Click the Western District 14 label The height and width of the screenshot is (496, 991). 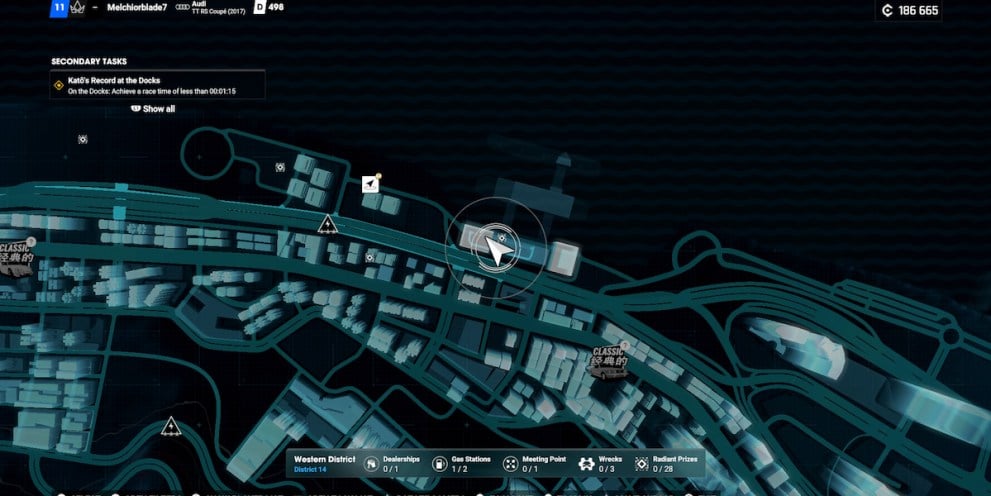click(x=326, y=464)
